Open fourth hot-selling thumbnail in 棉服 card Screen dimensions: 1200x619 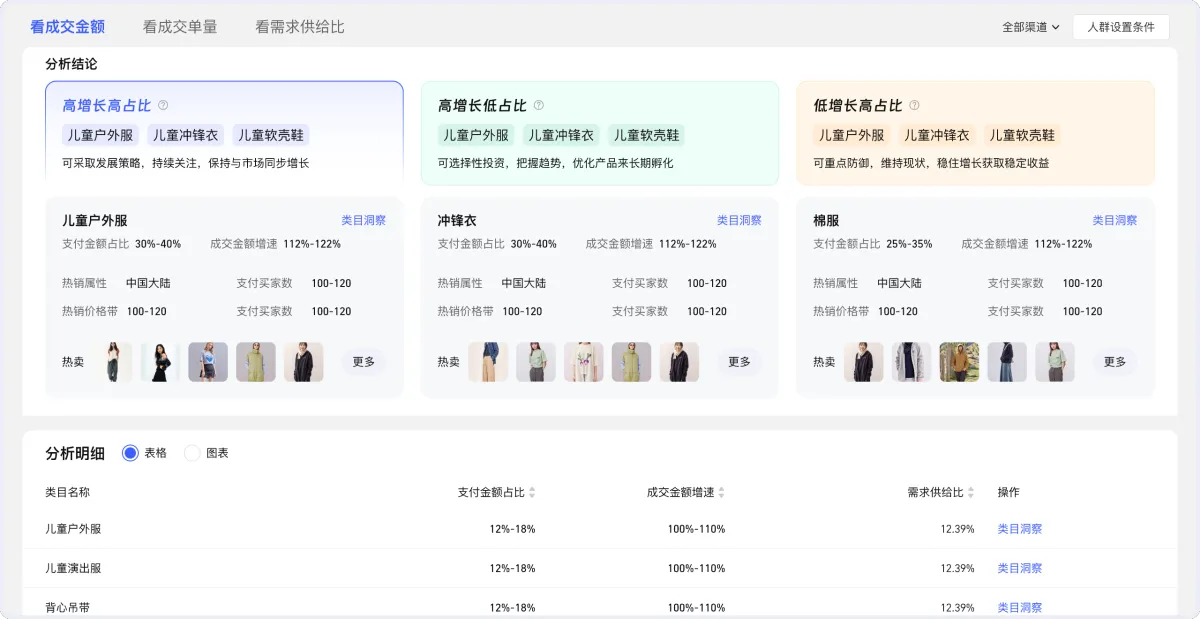[x=1007, y=362]
